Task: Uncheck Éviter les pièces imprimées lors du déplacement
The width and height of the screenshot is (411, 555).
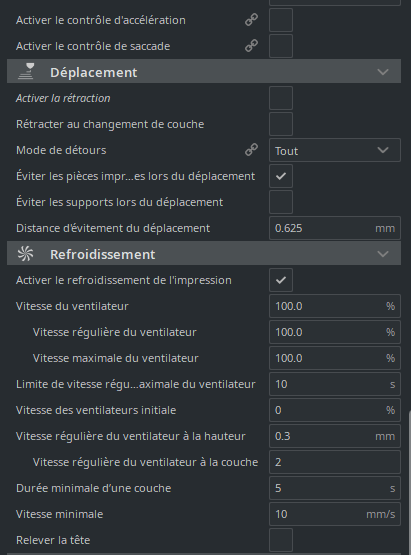Action: (x=281, y=176)
